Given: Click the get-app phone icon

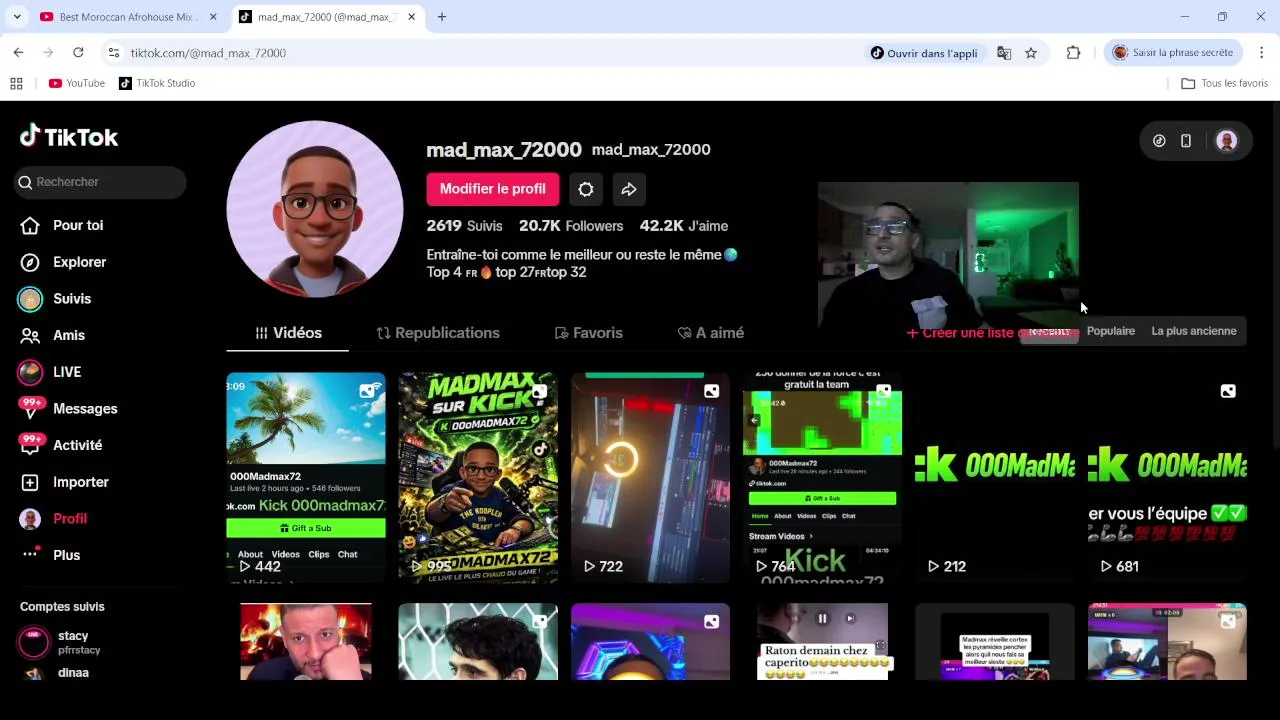Looking at the screenshot, I should point(1186,141).
